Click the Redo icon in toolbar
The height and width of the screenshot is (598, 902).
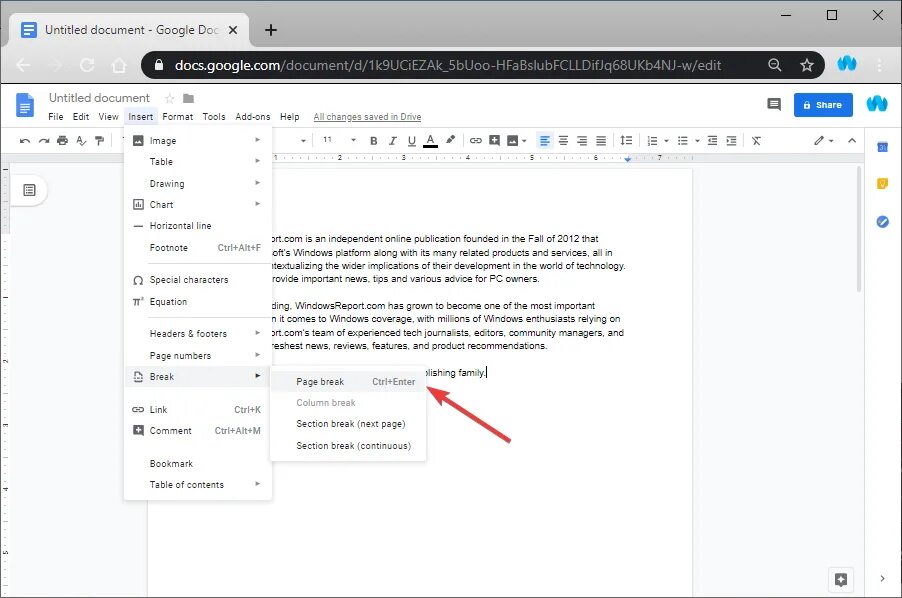(x=44, y=141)
